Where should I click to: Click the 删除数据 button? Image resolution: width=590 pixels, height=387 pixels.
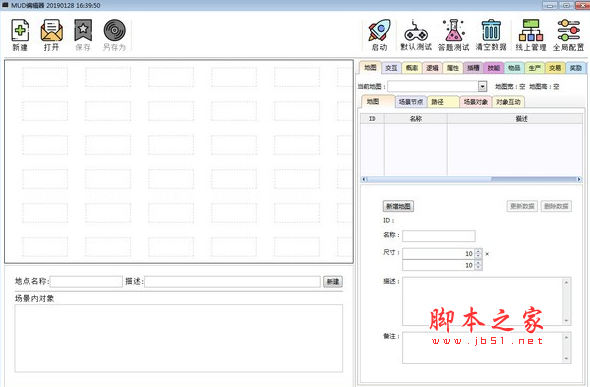(556, 206)
